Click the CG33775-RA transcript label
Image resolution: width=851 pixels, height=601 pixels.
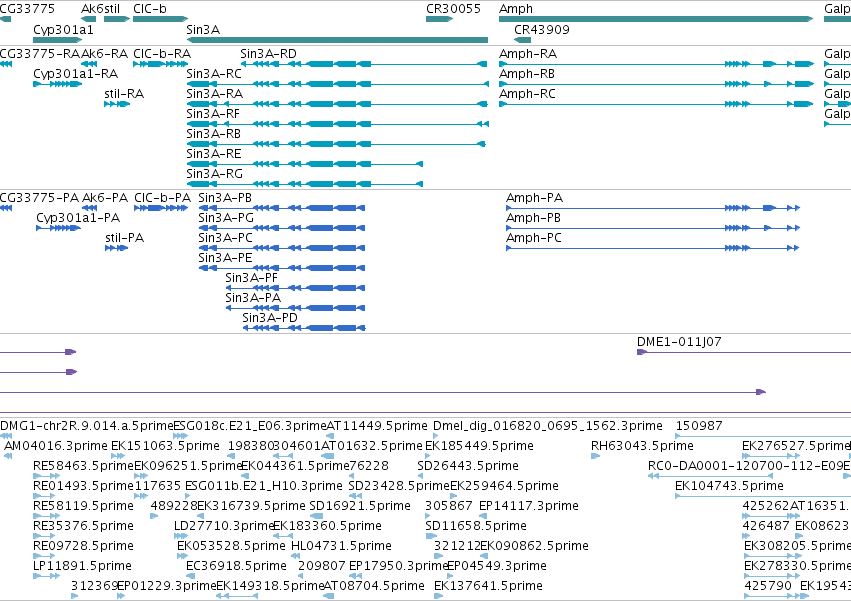(40, 54)
